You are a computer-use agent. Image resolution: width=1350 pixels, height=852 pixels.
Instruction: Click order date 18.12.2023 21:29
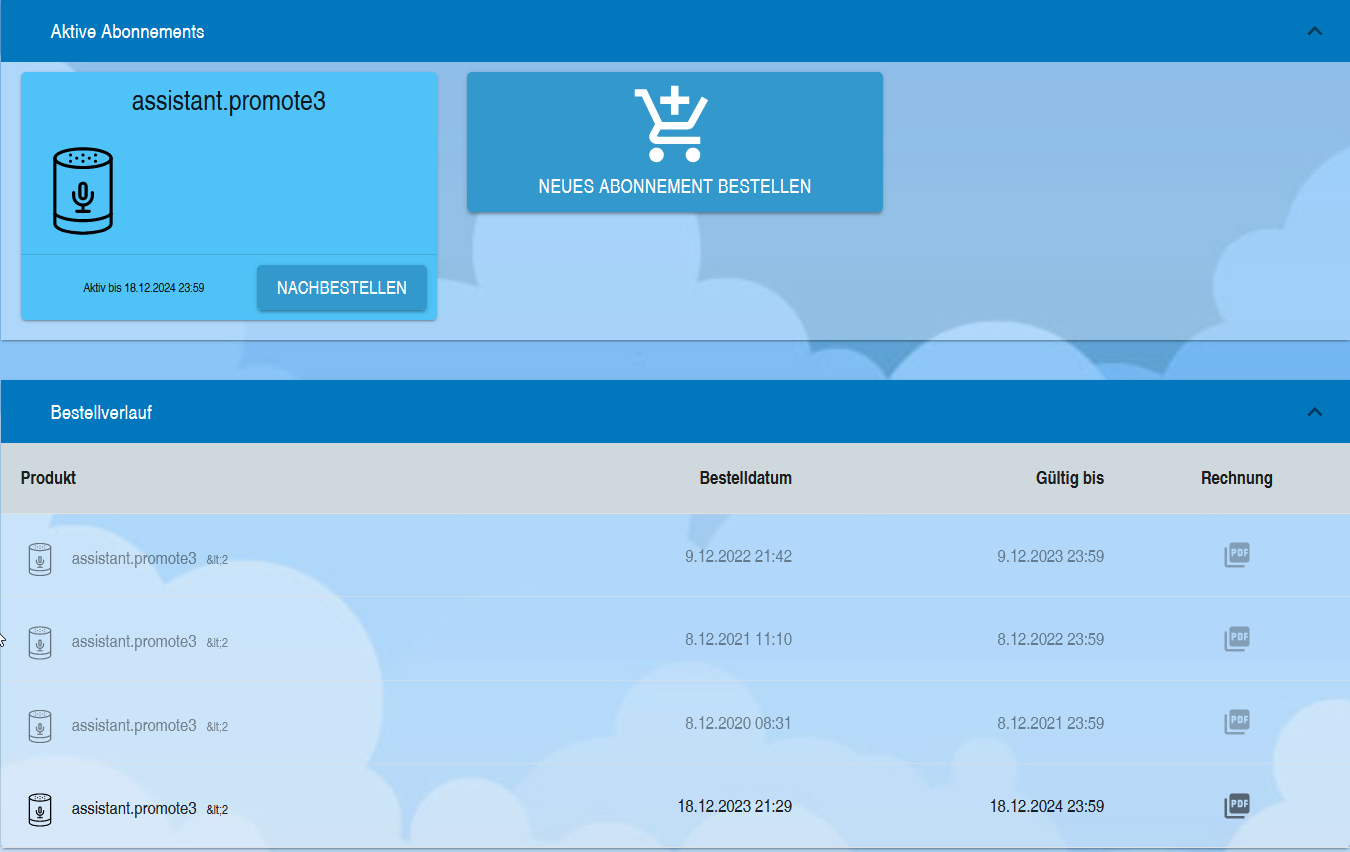(x=735, y=806)
